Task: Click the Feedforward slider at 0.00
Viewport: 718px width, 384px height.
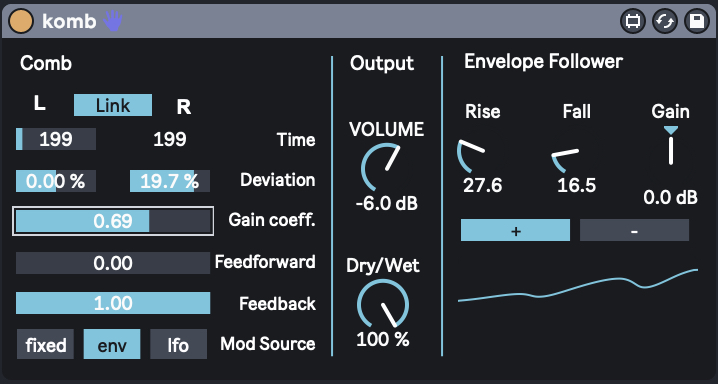Action: coord(113,263)
